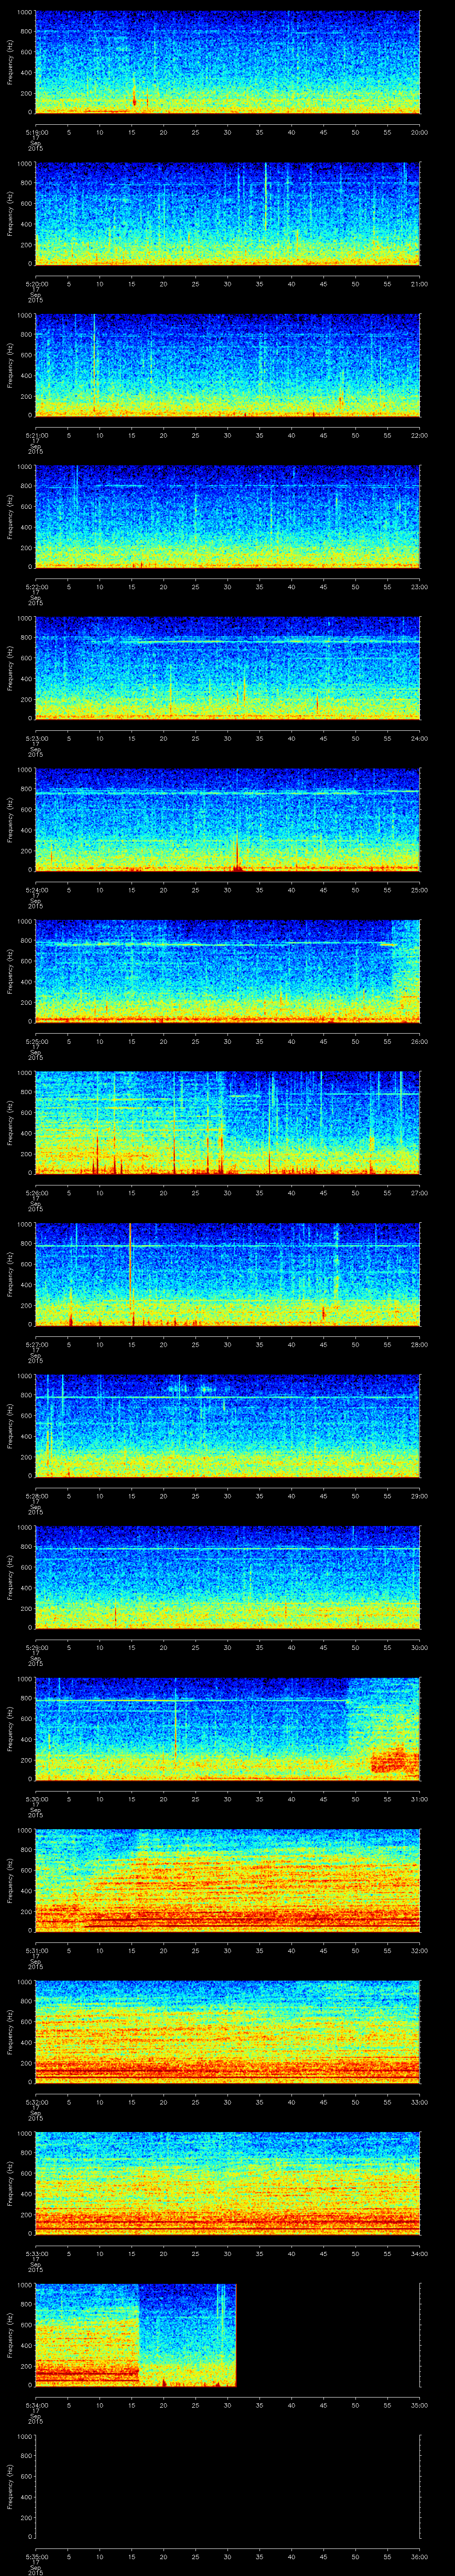The height and width of the screenshot is (2576, 455).
Task: Click the 5:31:00 start time label
Action: [x=36, y=1950]
